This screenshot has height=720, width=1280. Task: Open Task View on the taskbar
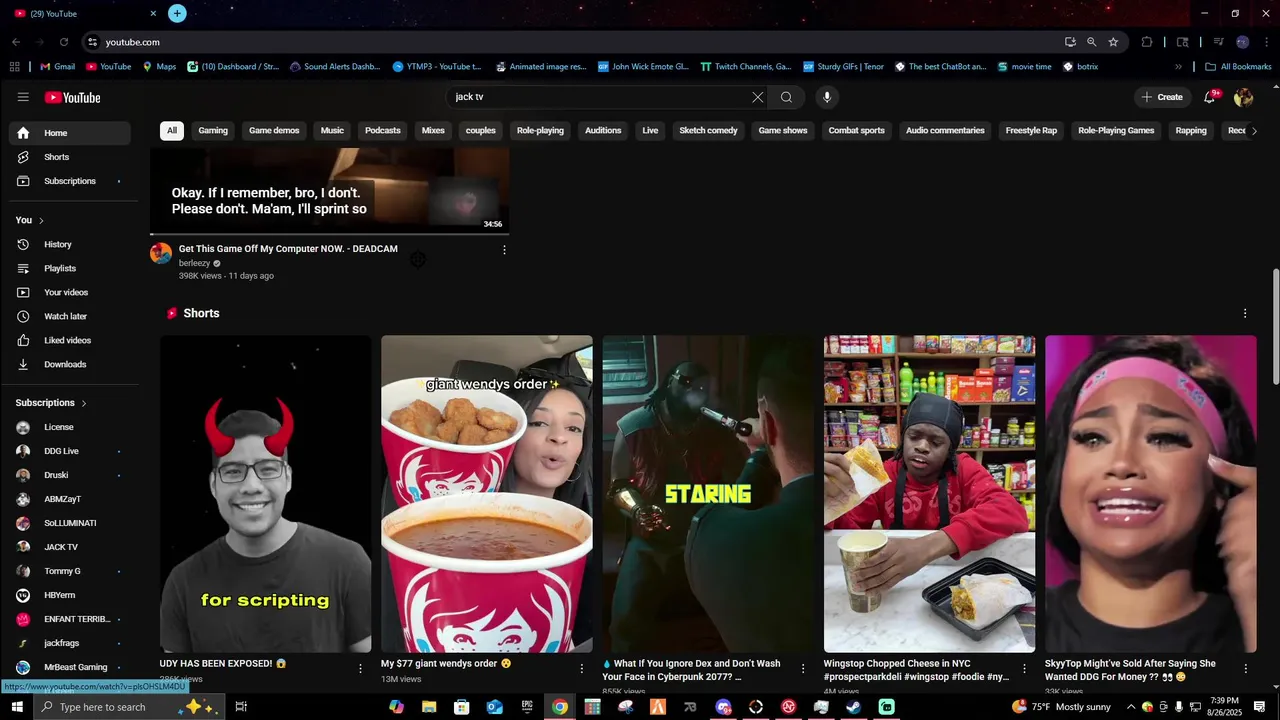[241, 707]
